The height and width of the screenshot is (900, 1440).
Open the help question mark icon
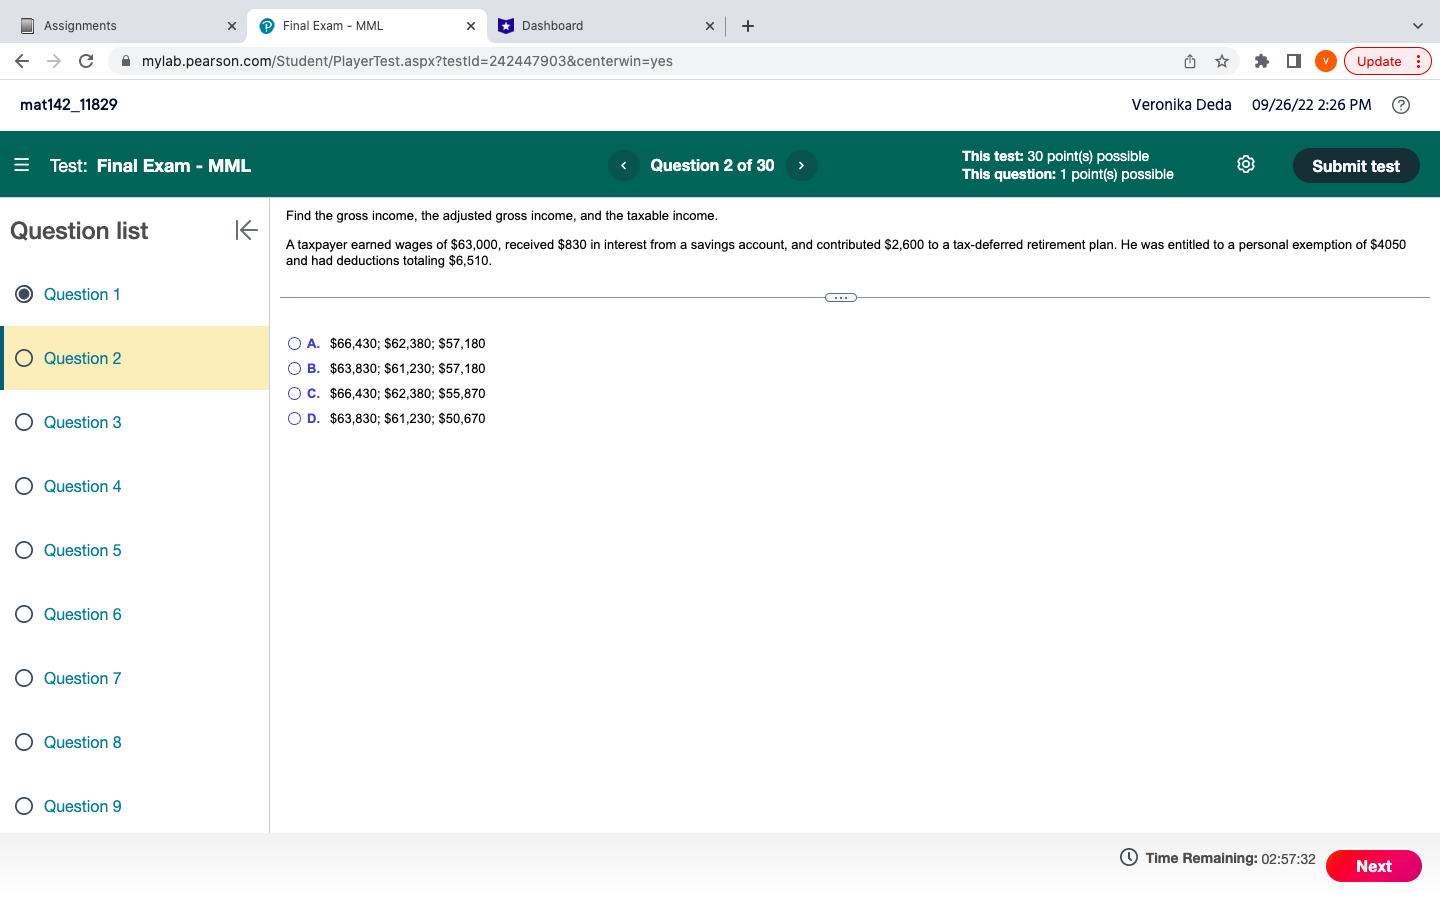tap(1400, 104)
